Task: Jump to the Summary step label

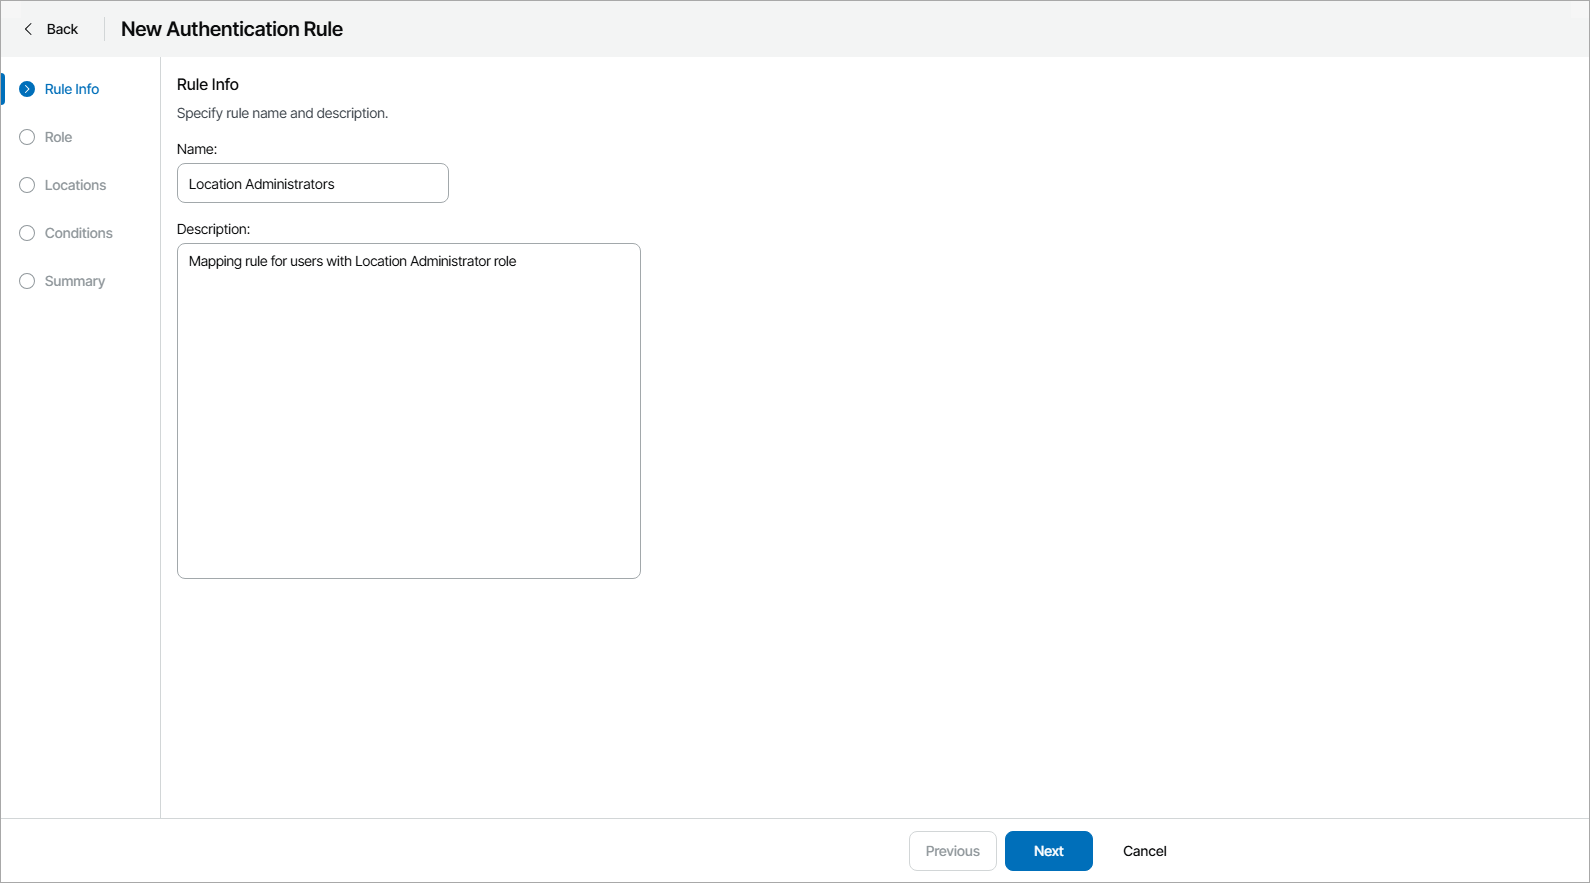Action: click(74, 281)
